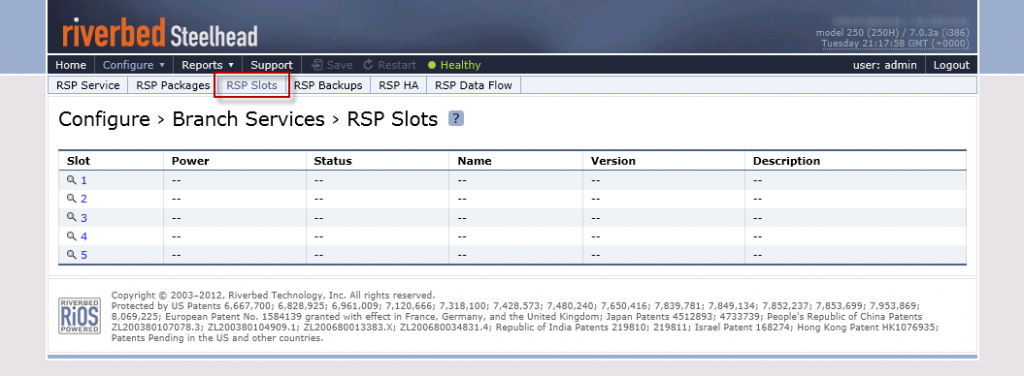Click the magnifier icon for slot 2
This screenshot has height=376, width=1024.
click(x=72, y=198)
